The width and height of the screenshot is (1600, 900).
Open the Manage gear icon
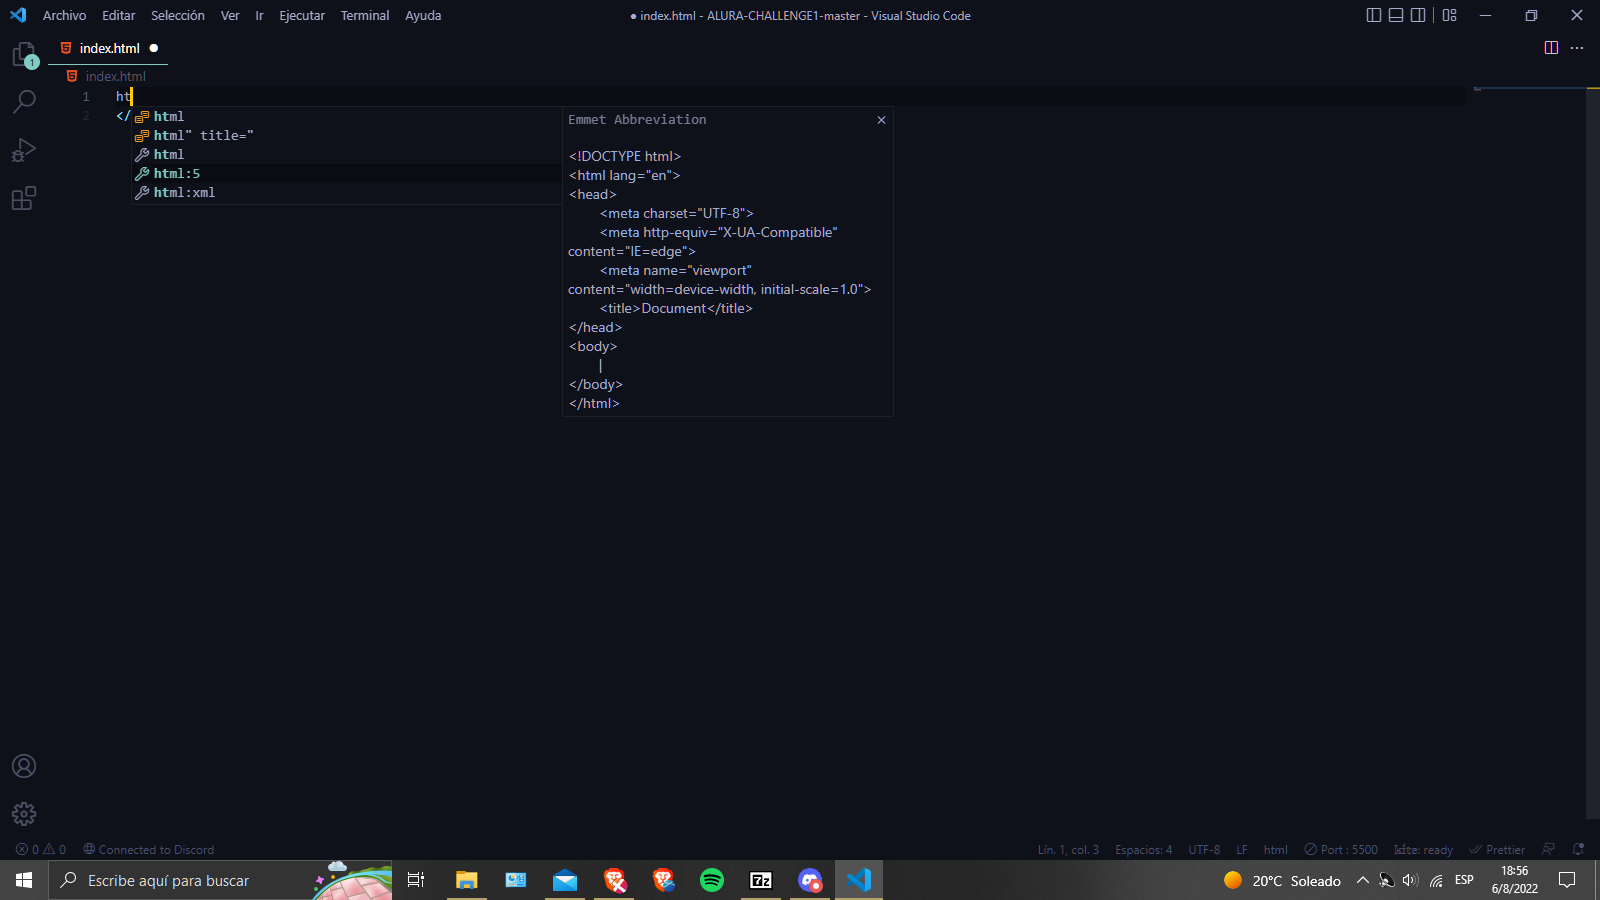point(24,814)
